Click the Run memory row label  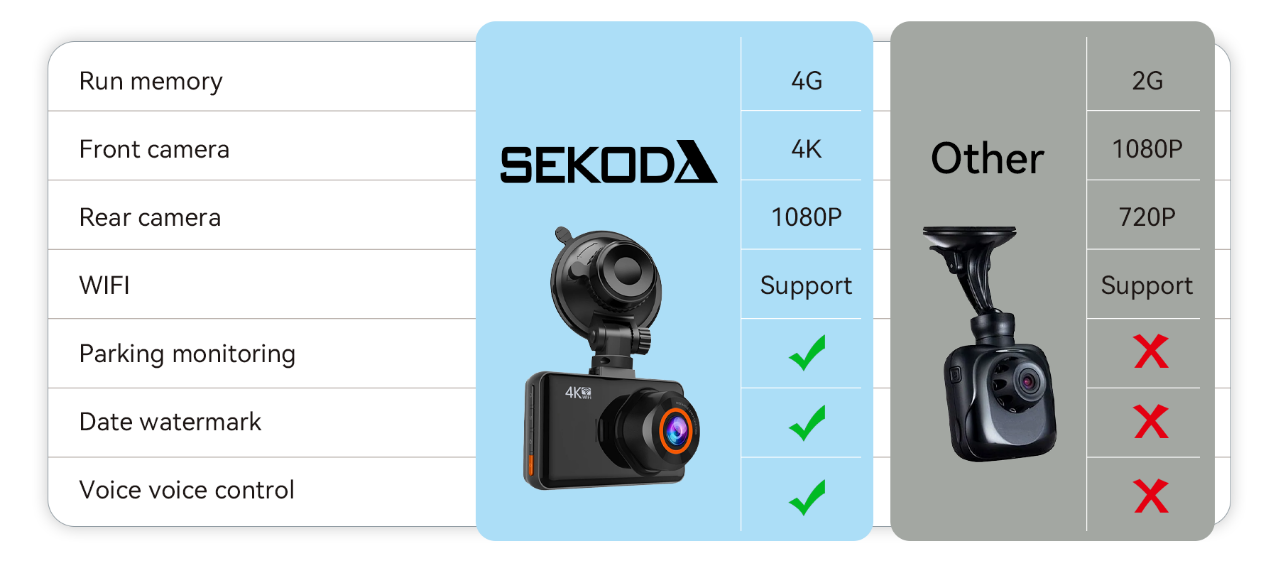click(x=151, y=81)
